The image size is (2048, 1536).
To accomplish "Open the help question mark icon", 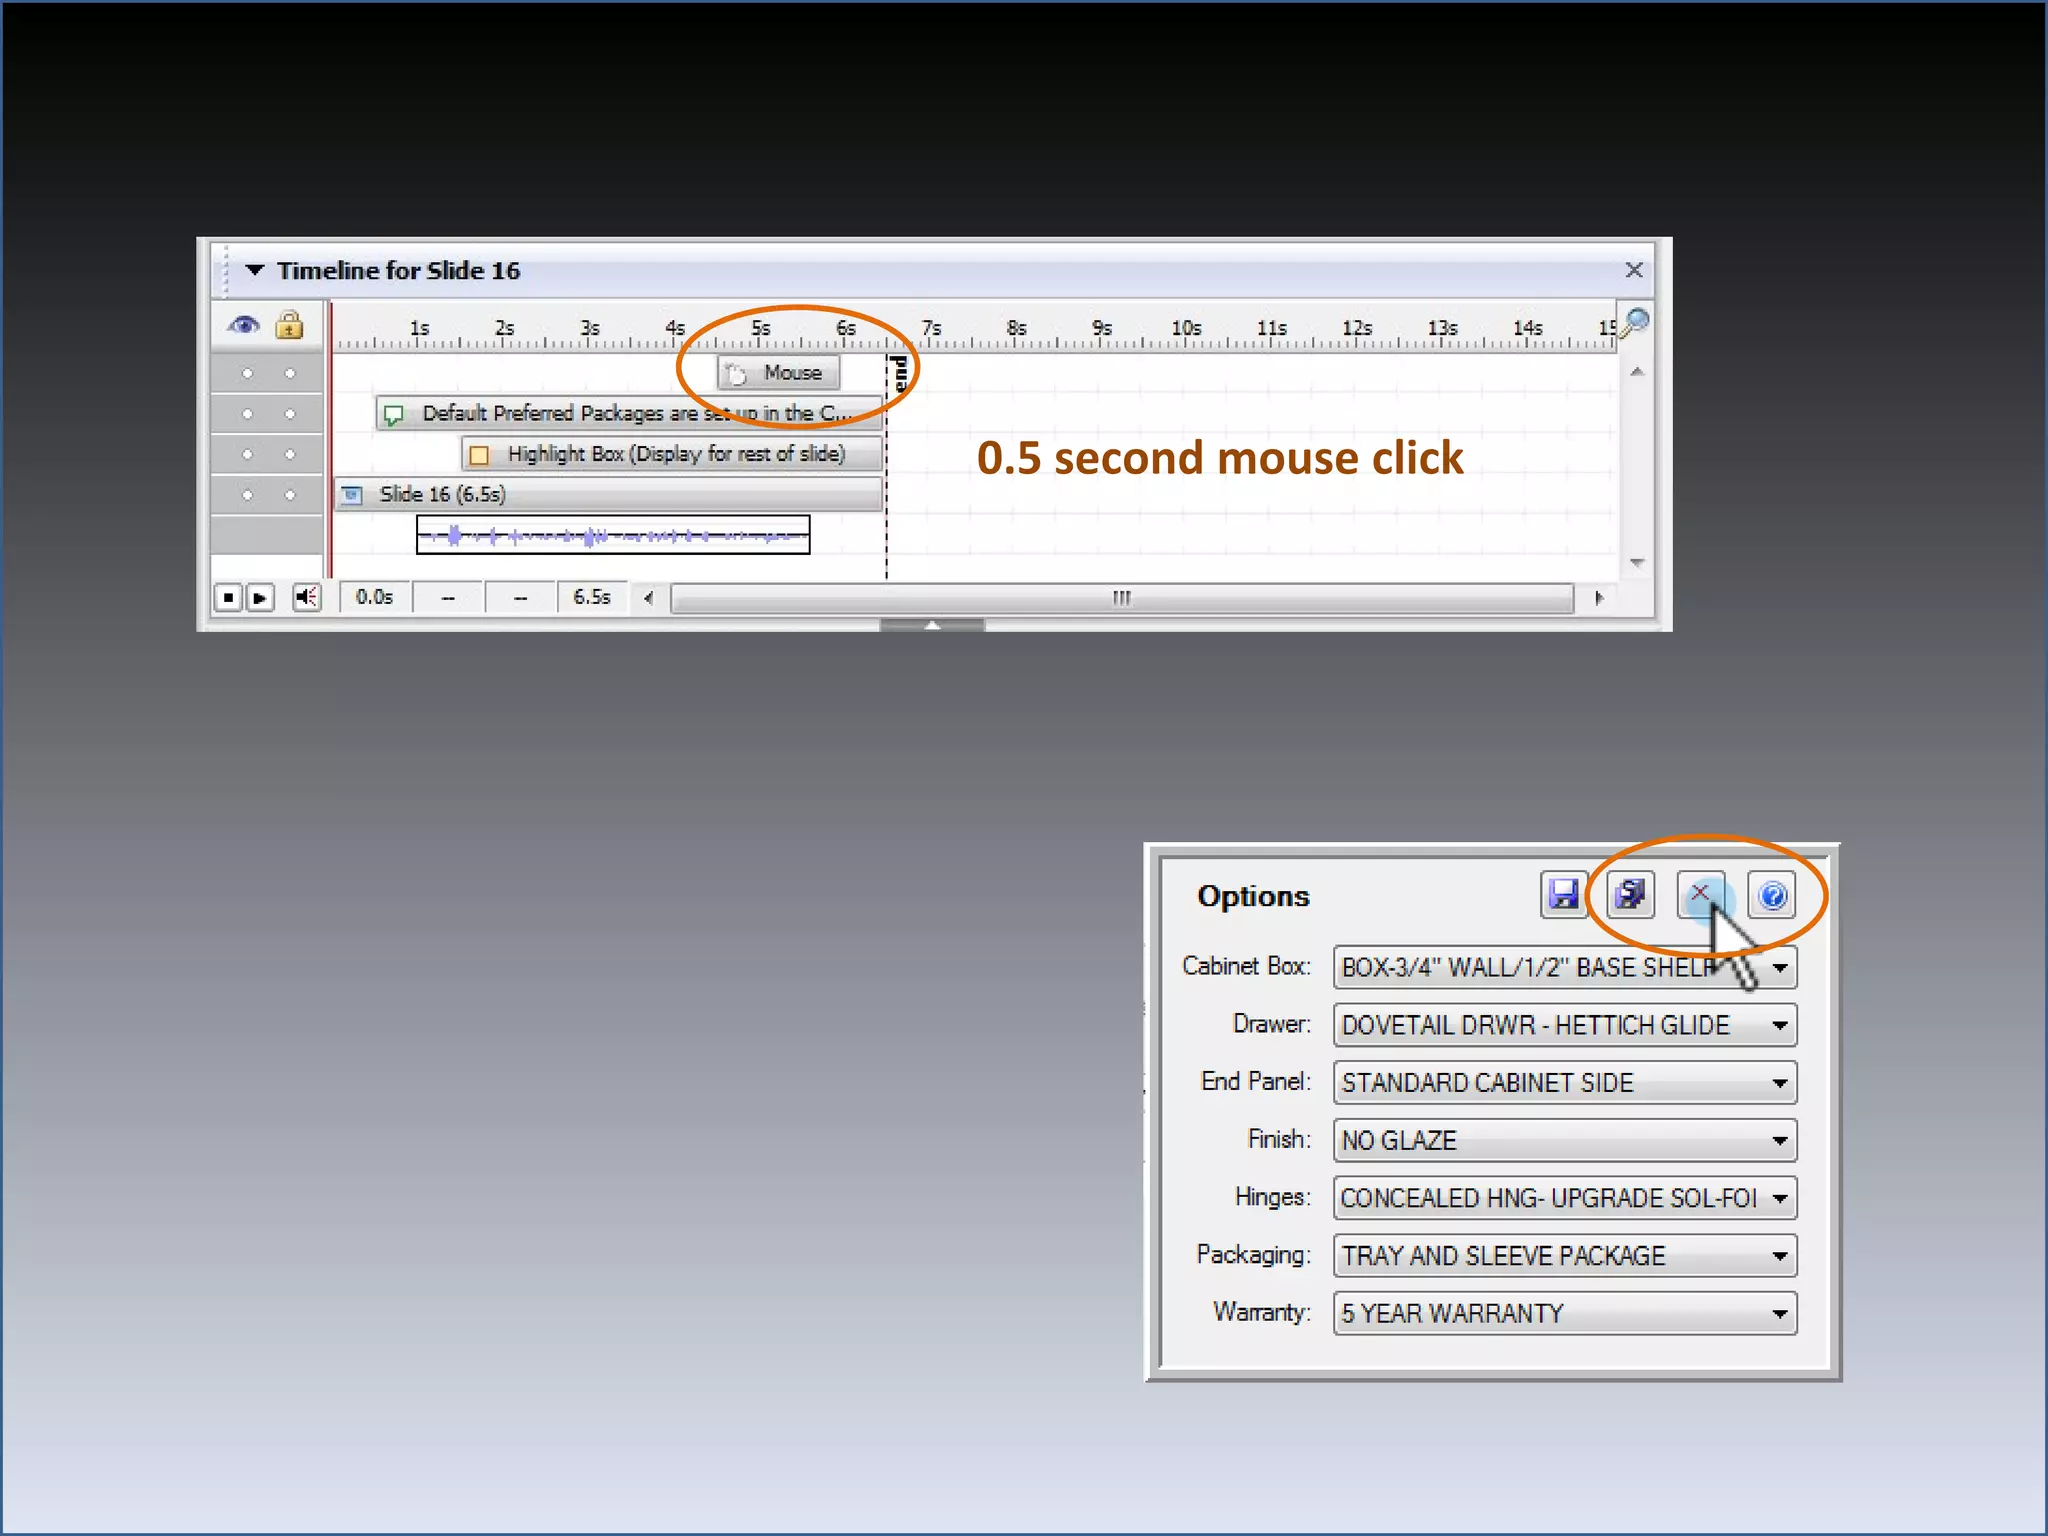I will click(1771, 894).
